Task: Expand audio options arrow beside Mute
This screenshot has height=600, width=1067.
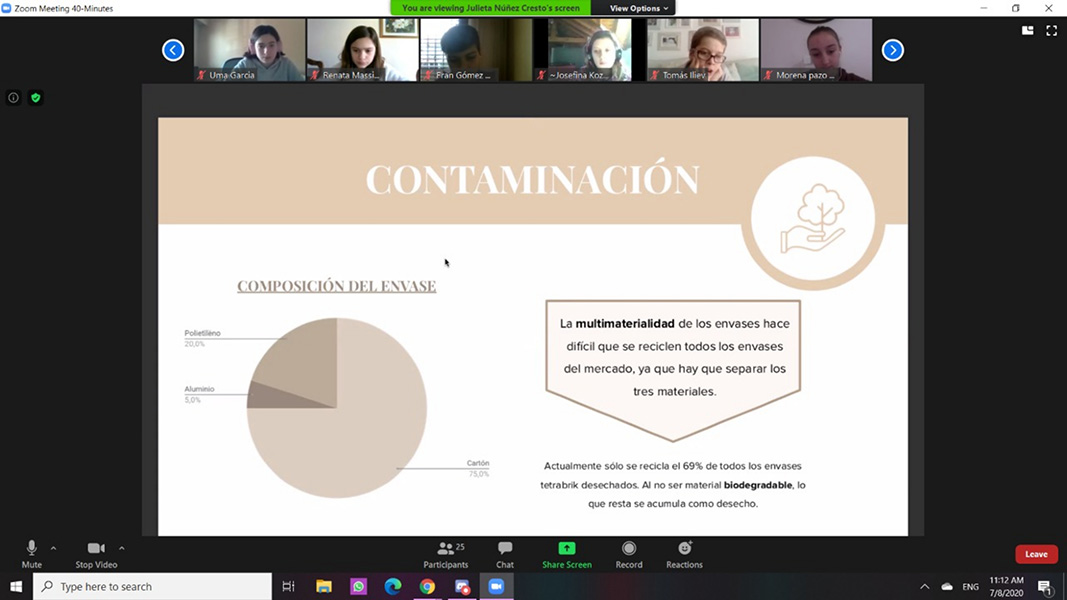Action: (53, 548)
